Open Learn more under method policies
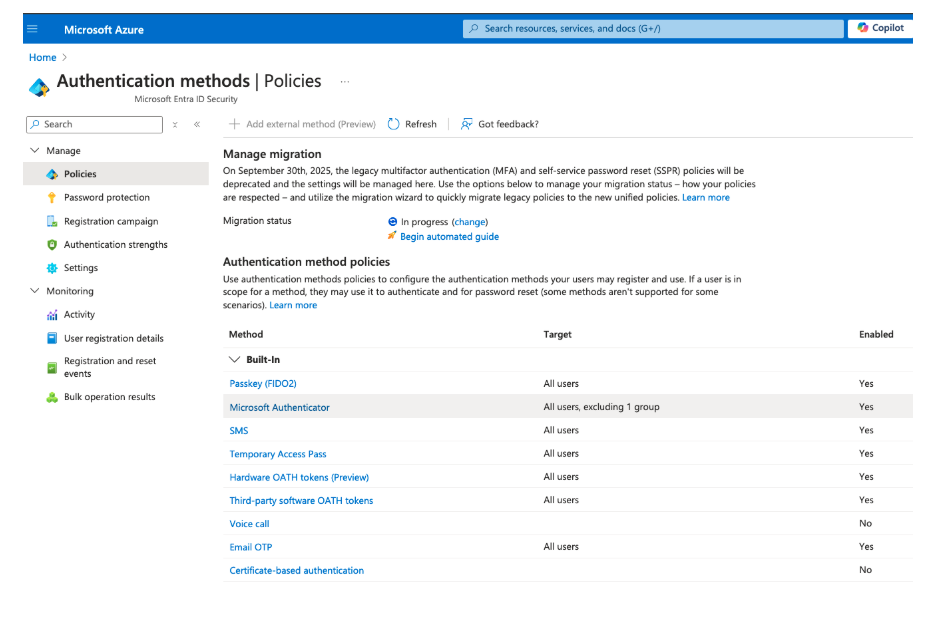This screenshot has width=926, height=625. [x=293, y=305]
